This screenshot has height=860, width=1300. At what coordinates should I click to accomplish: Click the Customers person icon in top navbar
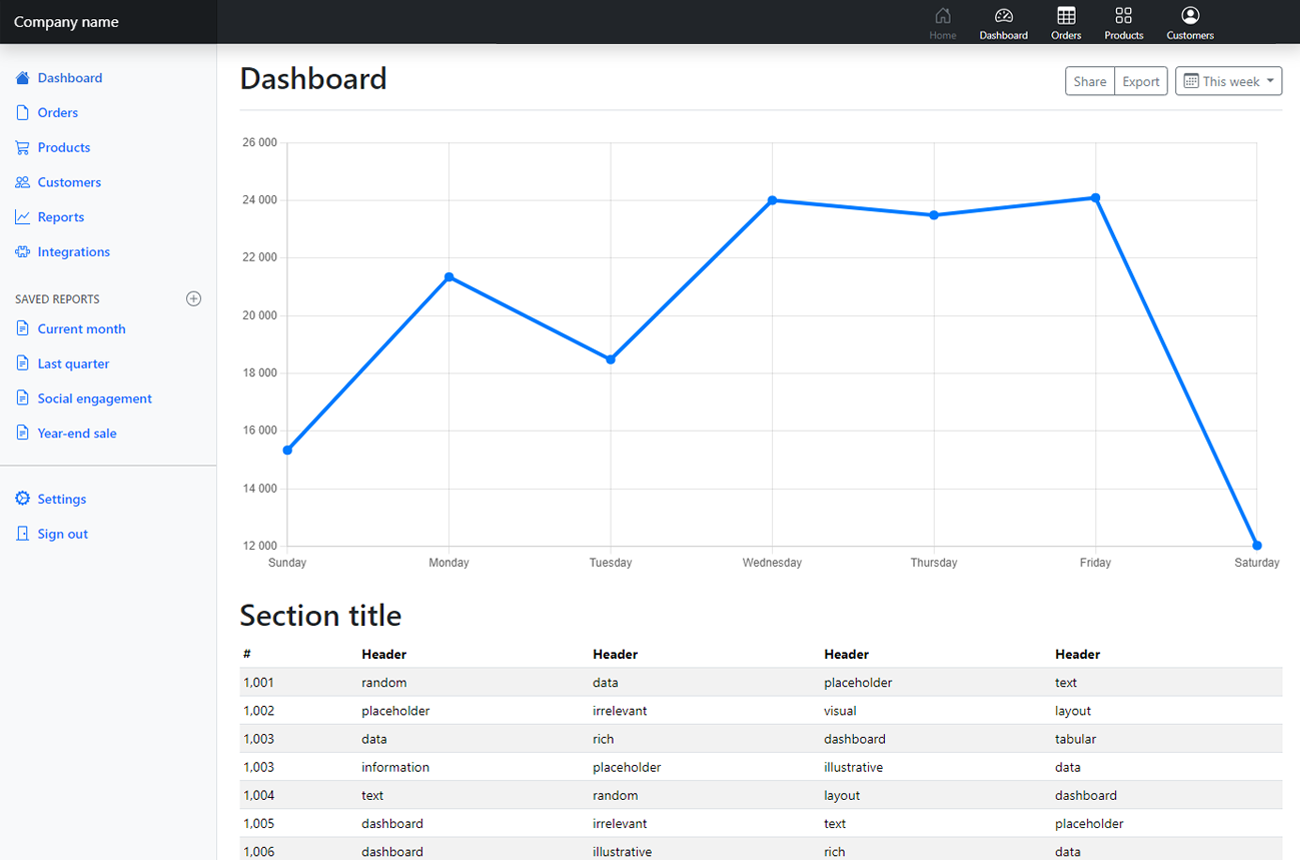click(1190, 15)
